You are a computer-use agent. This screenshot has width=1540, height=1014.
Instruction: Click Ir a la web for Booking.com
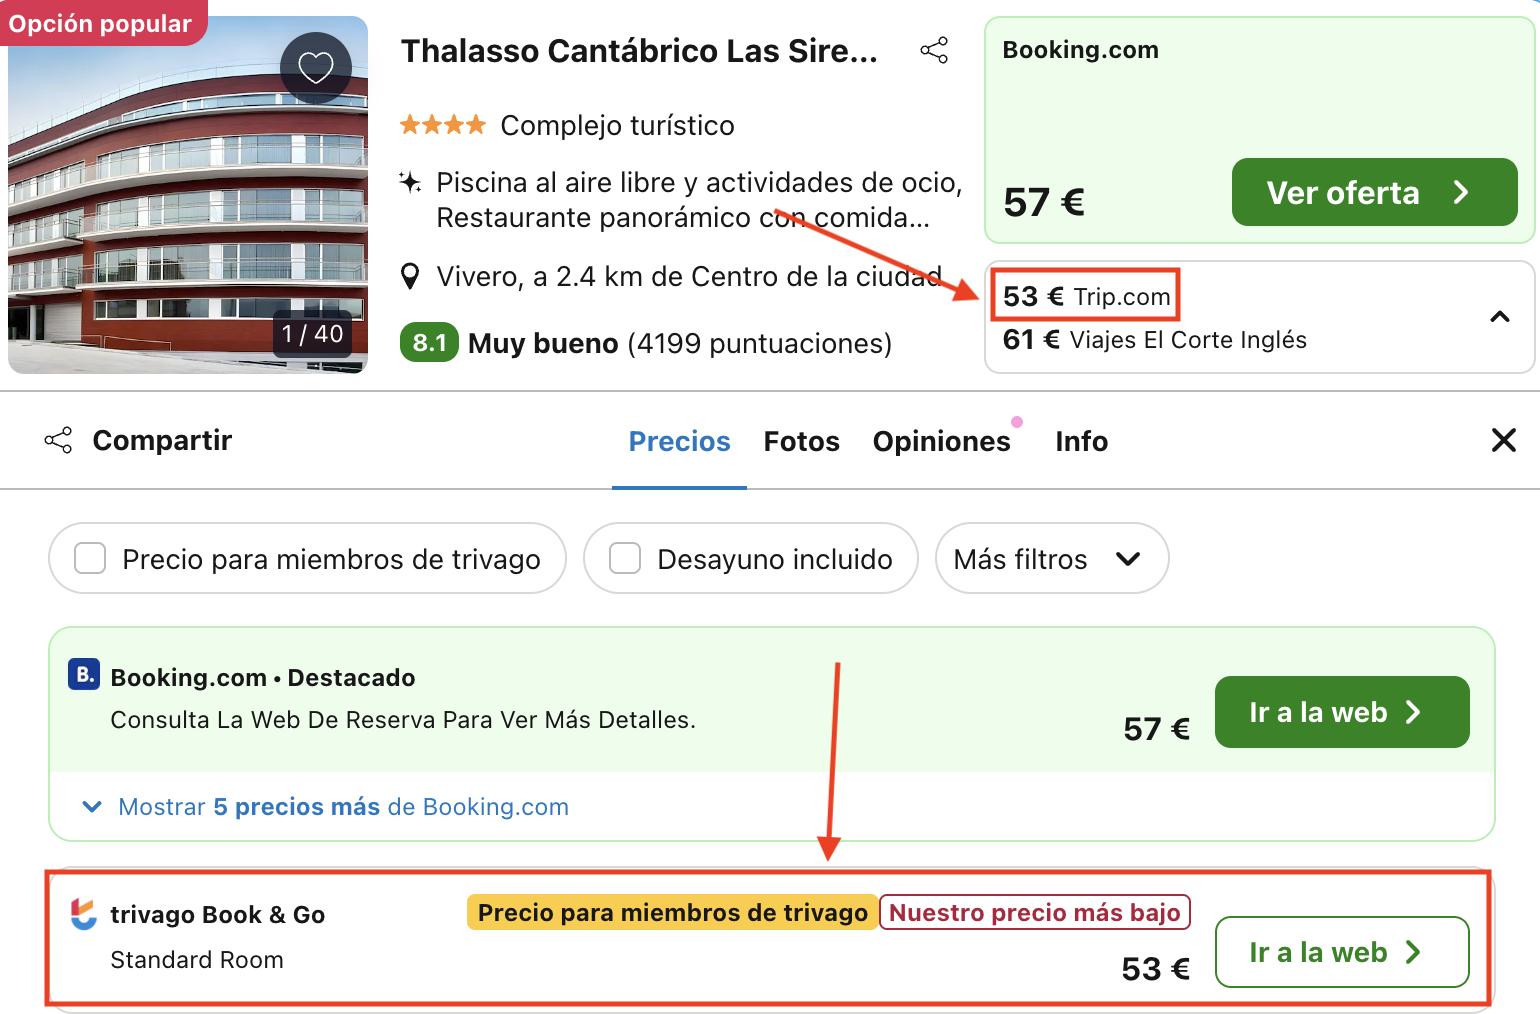point(1341,712)
